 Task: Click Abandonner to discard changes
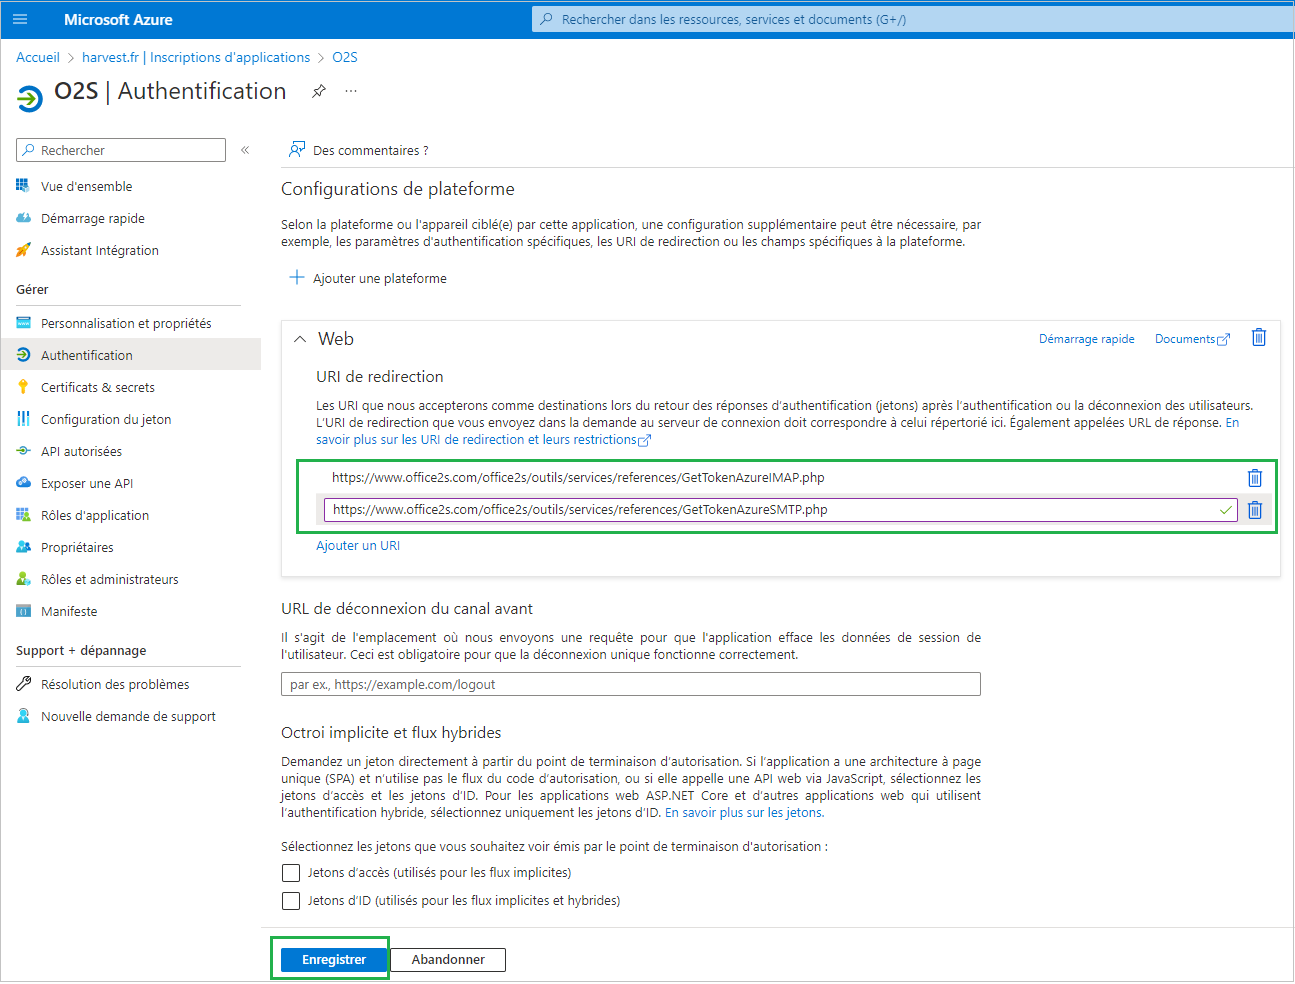coord(448,959)
